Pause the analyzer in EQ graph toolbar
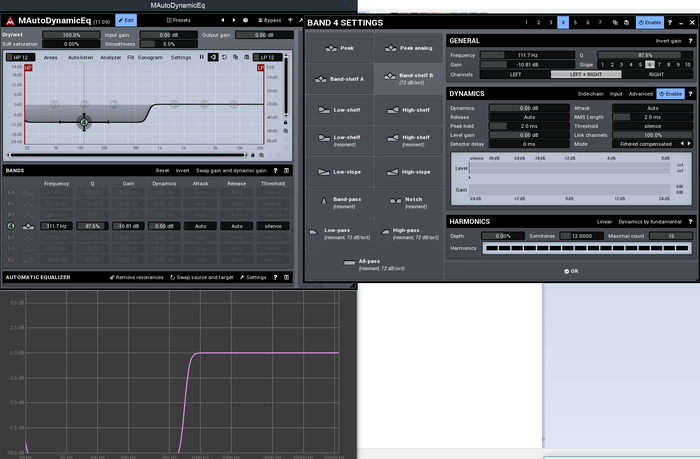 [201, 57]
